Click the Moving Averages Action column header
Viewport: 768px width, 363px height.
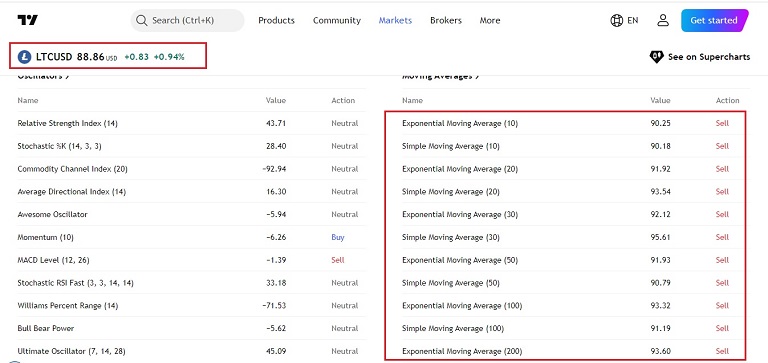click(x=727, y=100)
